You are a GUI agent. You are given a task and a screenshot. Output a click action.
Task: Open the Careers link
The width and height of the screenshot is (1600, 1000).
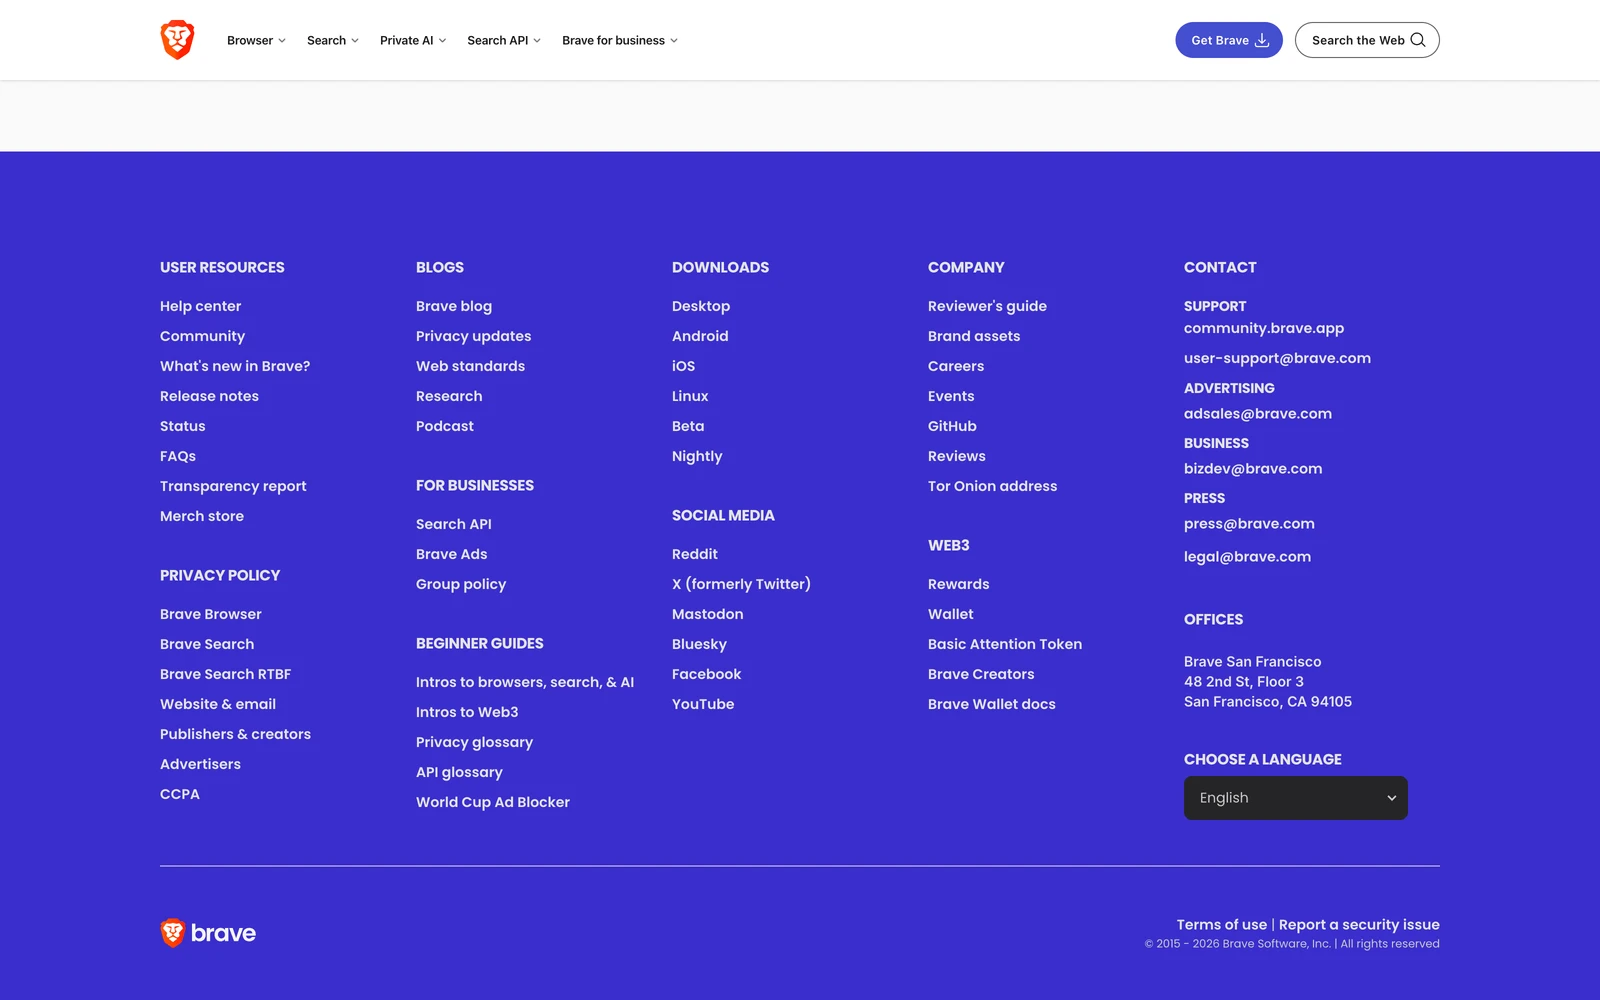(x=956, y=366)
